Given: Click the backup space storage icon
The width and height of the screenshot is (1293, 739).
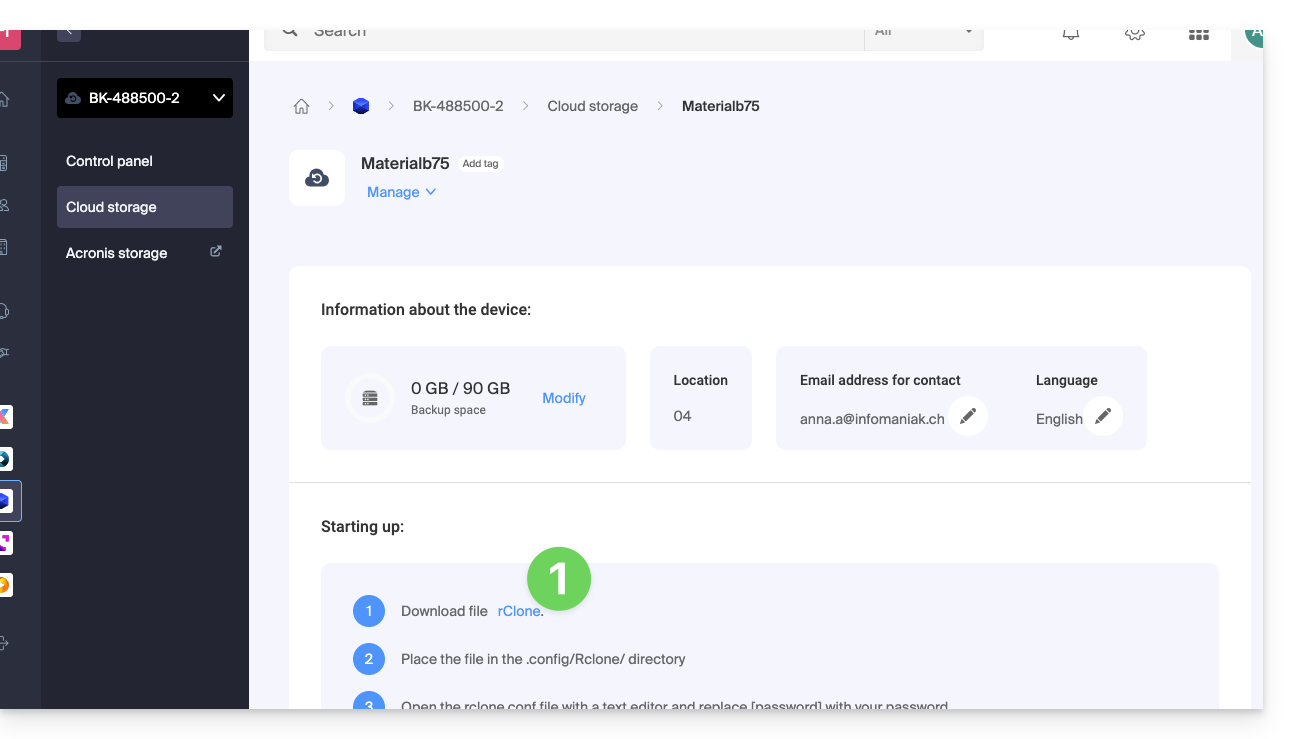Looking at the screenshot, I should [x=370, y=398].
